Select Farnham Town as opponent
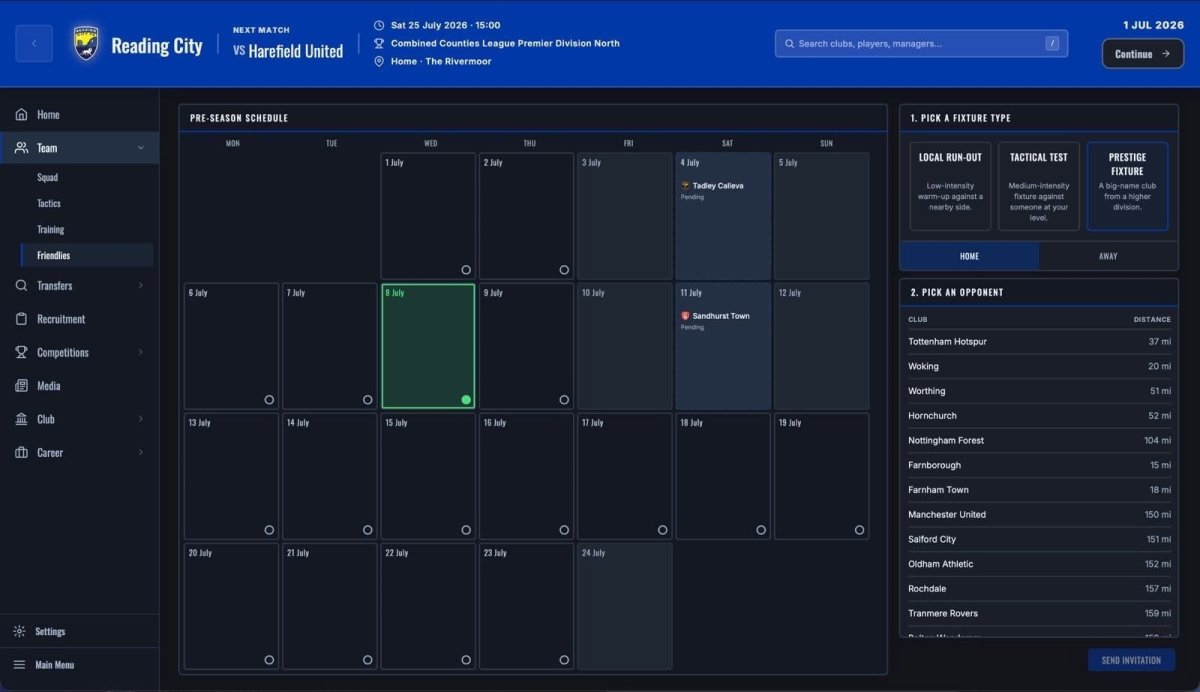The width and height of the screenshot is (1200, 692). tap(1039, 490)
